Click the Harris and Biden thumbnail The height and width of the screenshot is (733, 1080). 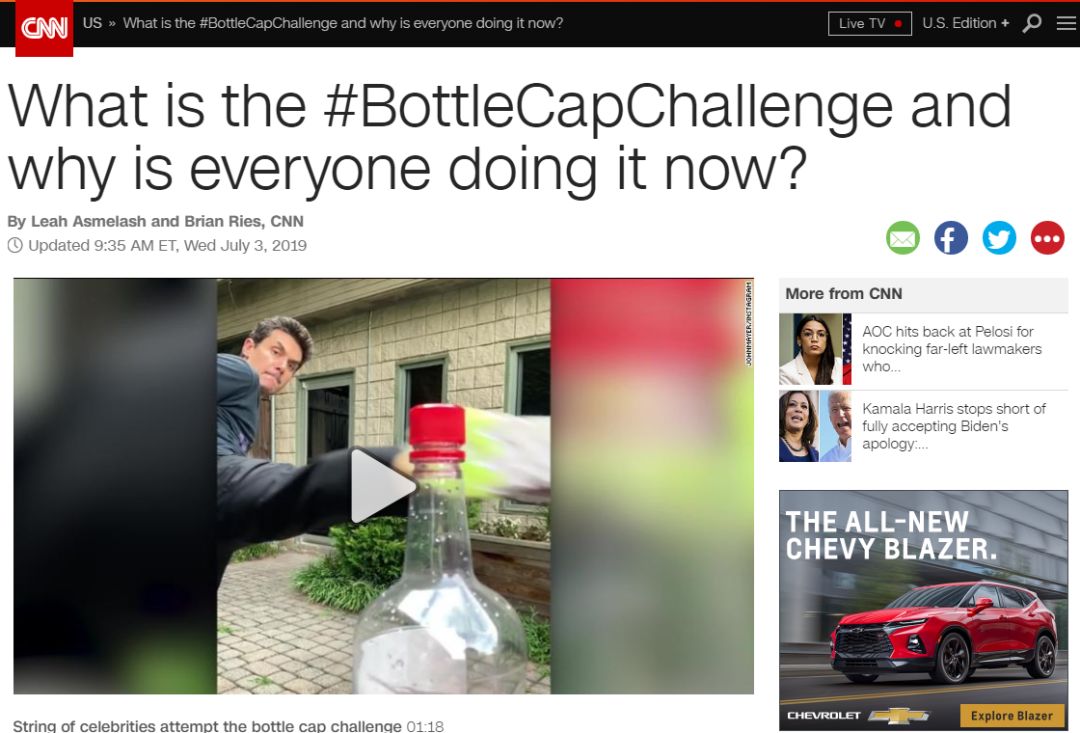tap(815, 426)
